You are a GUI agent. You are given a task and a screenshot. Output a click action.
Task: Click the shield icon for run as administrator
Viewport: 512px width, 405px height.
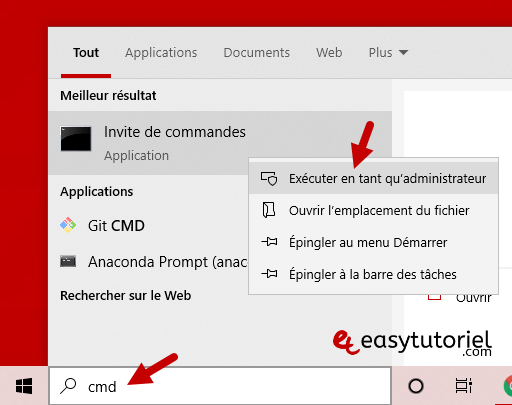pos(269,179)
